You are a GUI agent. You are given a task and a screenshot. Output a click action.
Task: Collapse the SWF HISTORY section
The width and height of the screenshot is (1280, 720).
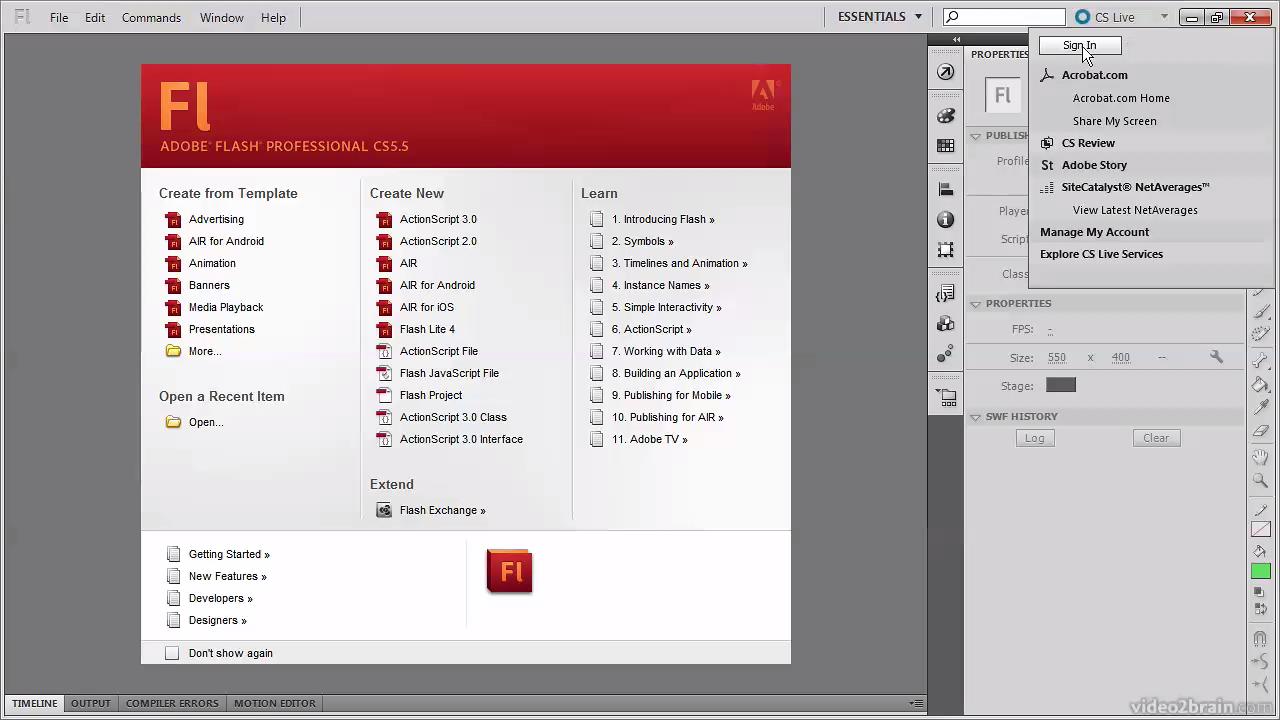pyautogui.click(x=975, y=416)
